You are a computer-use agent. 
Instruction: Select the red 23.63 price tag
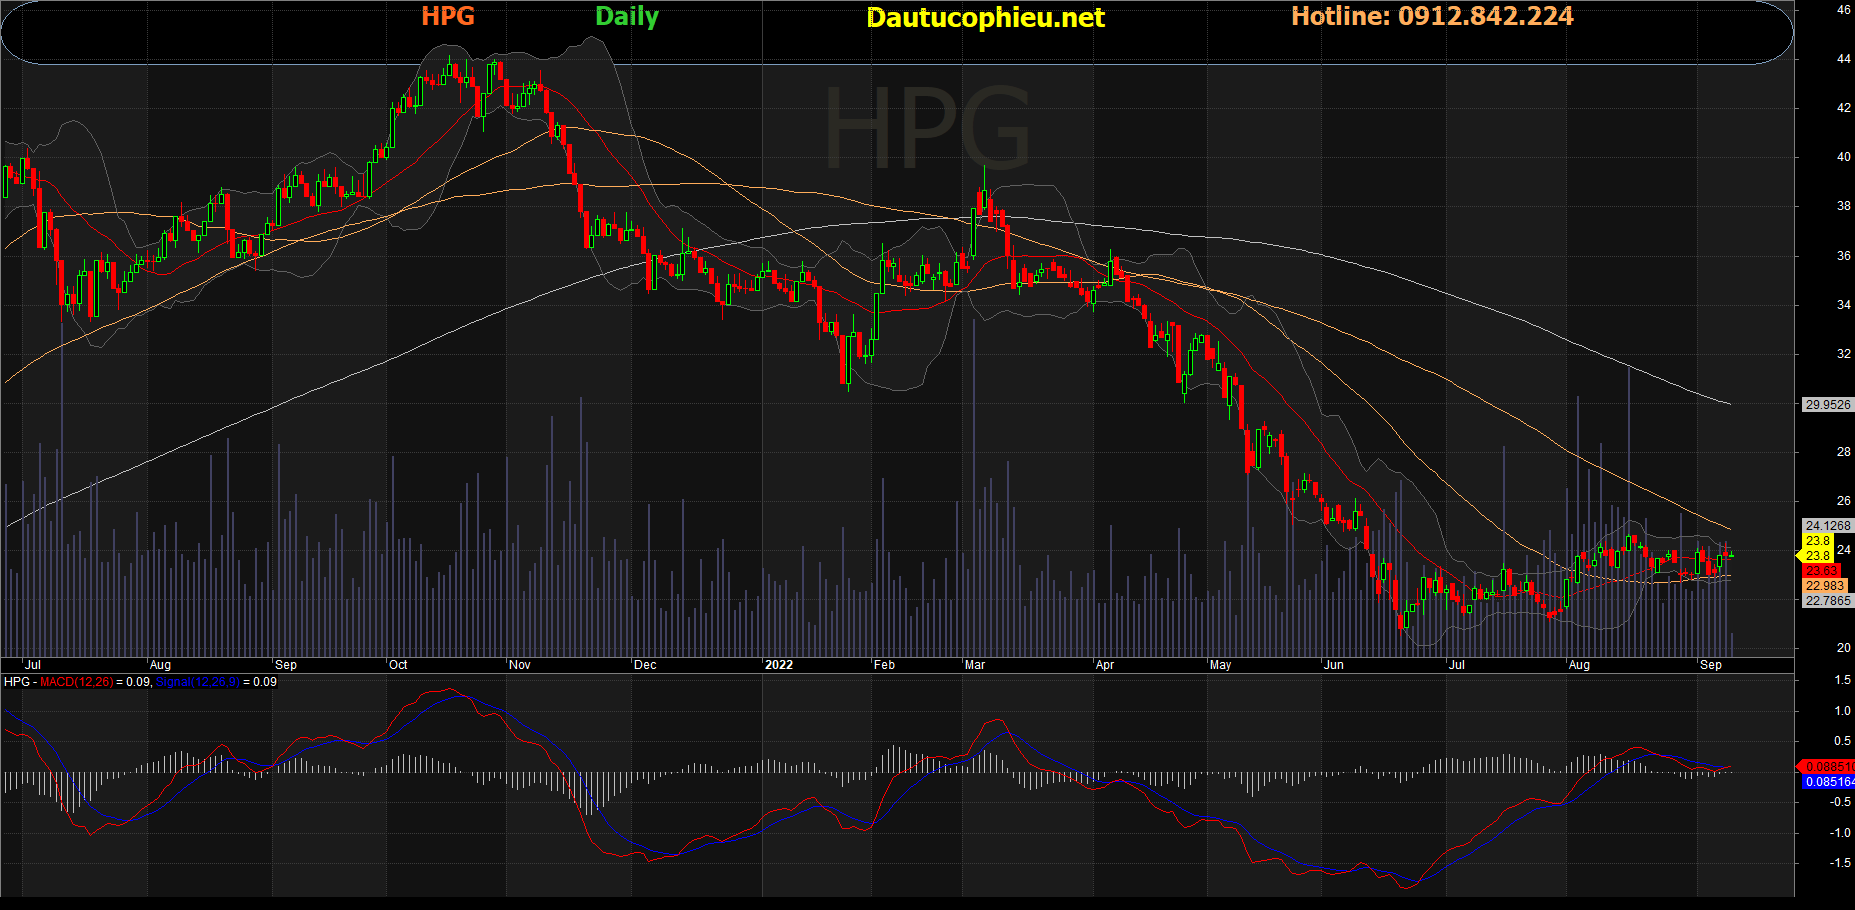[x=1822, y=571]
